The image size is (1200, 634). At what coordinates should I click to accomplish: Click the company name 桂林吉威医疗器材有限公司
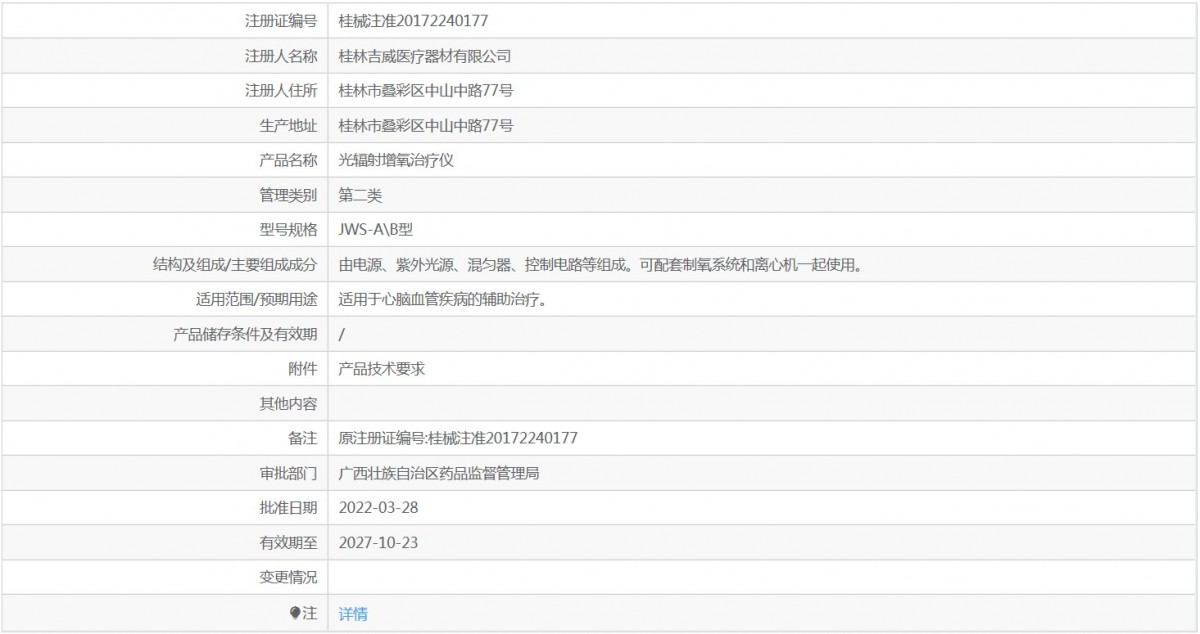425,55
